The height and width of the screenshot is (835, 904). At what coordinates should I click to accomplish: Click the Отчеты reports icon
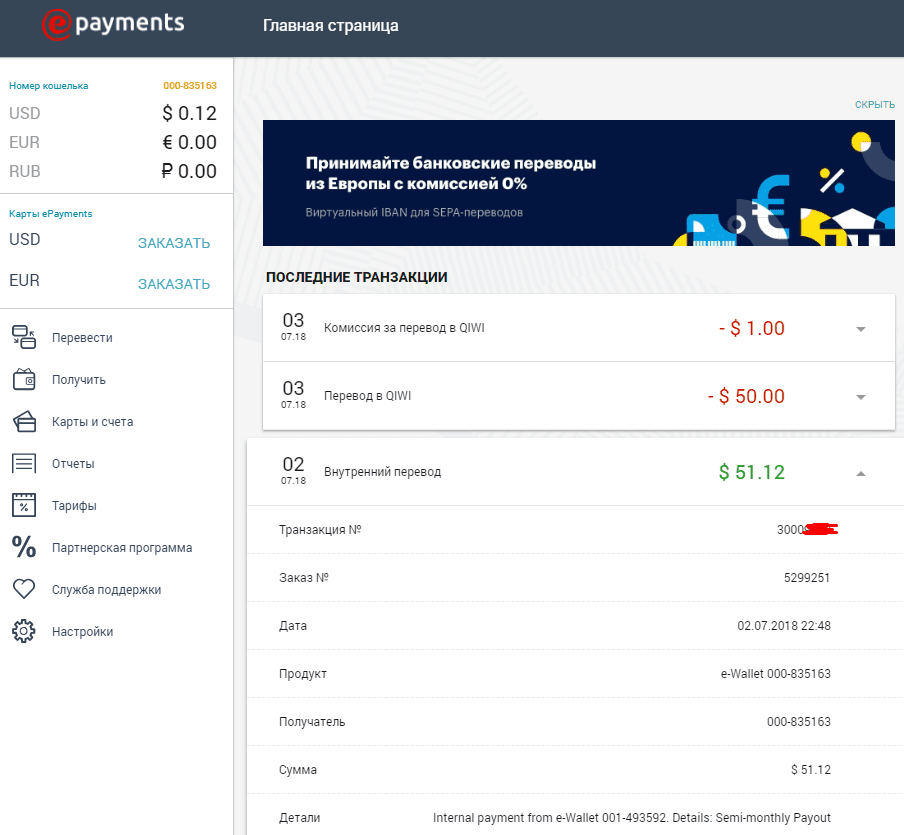pos(24,464)
